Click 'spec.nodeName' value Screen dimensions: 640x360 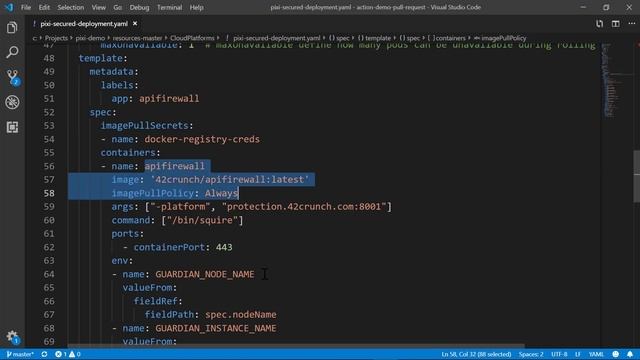241,315
